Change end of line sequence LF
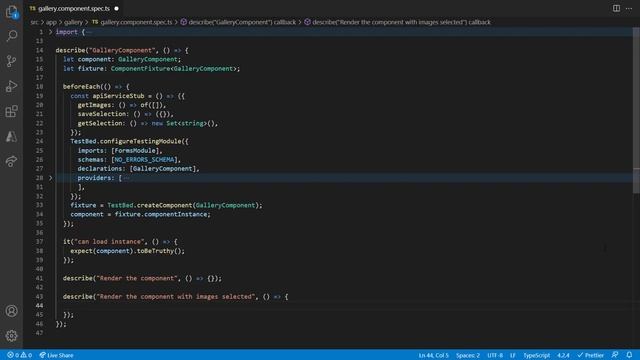The image size is (640, 360). [513, 355]
